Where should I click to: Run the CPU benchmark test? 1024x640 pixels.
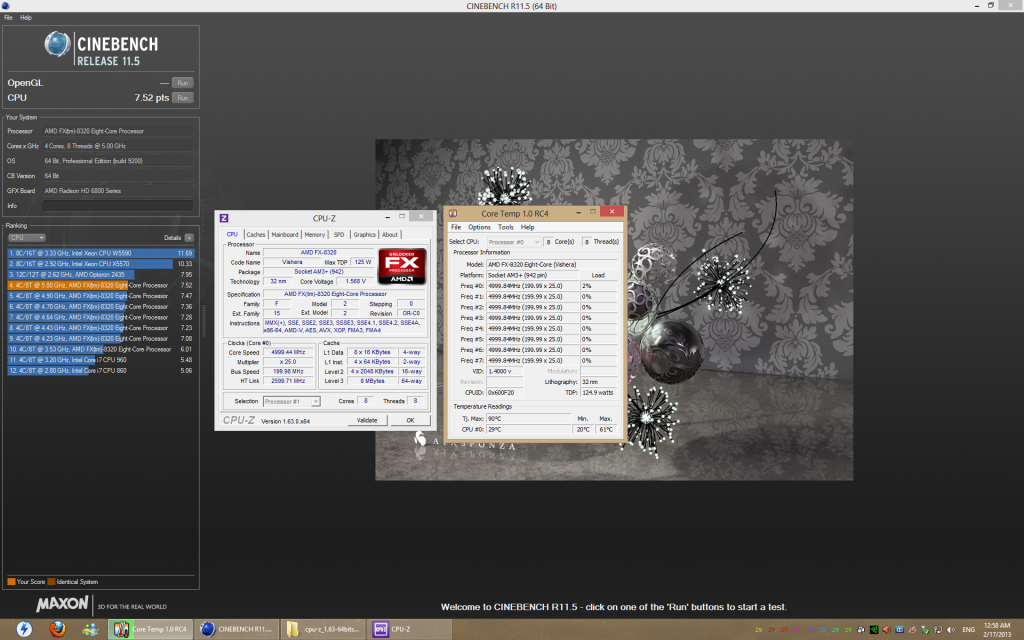coord(183,98)
